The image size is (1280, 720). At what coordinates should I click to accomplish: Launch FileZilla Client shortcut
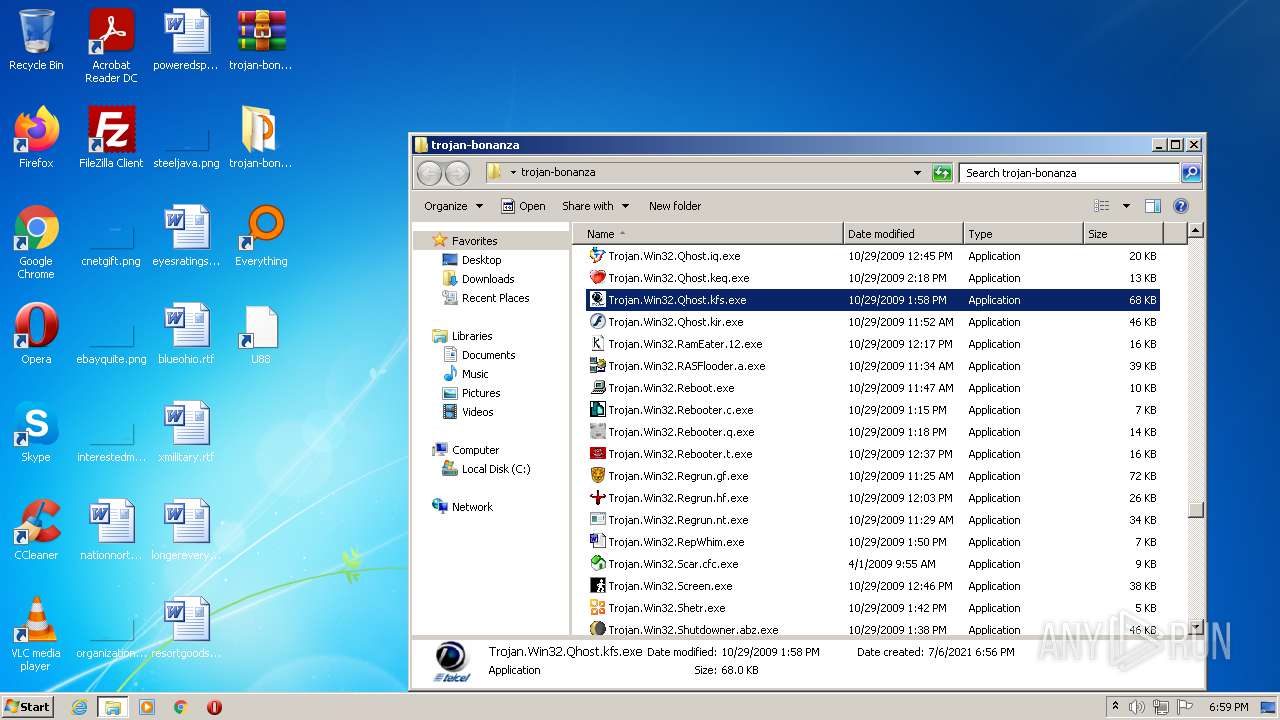coord(111,138)
